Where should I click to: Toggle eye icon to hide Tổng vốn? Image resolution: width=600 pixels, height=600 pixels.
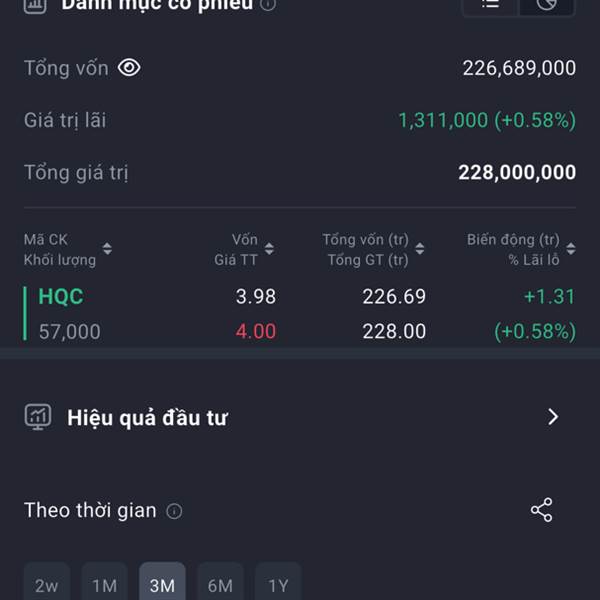coord(129,68)
